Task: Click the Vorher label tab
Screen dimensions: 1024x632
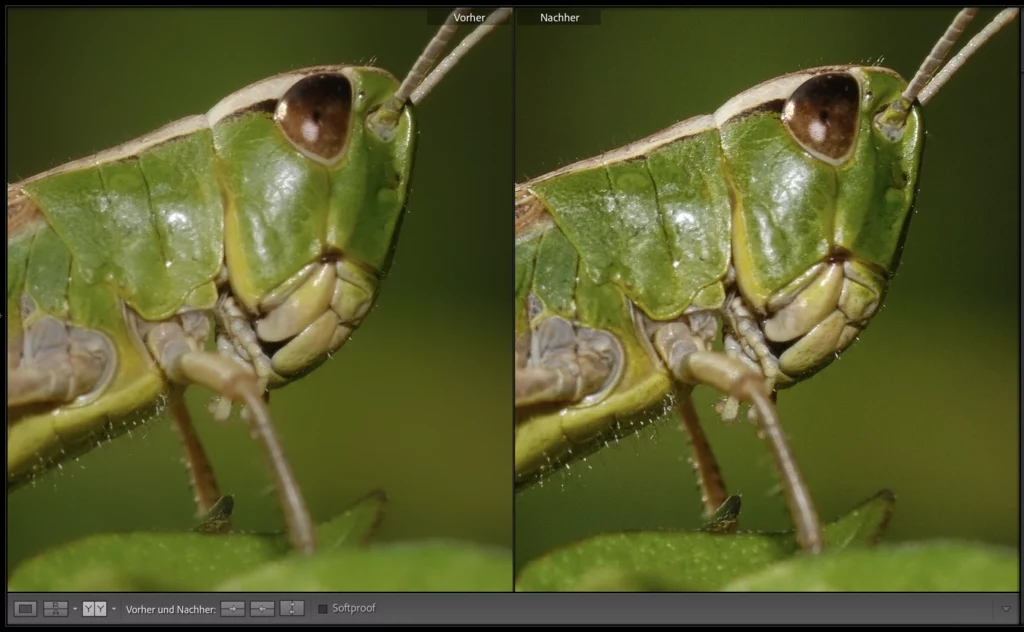Action: 468,17
